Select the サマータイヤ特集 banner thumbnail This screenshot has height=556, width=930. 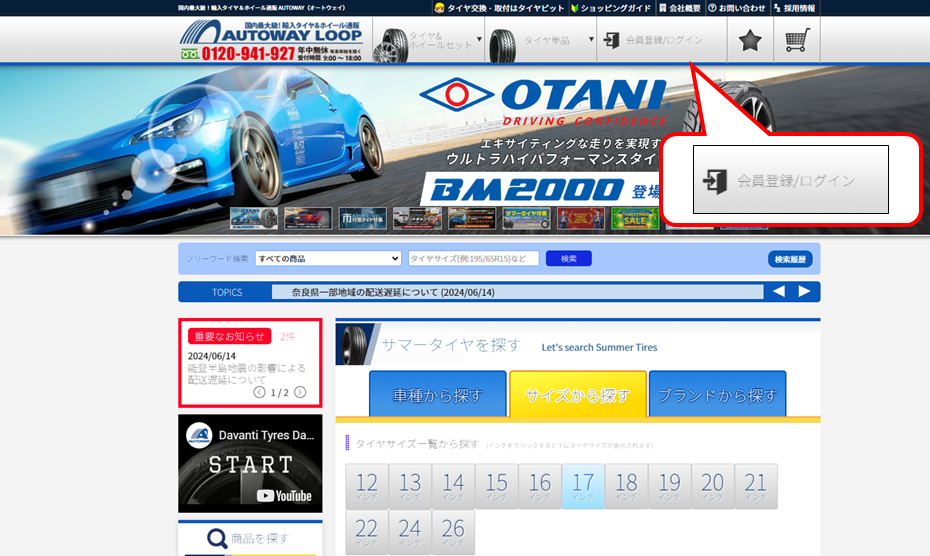[x=526, y=218]
